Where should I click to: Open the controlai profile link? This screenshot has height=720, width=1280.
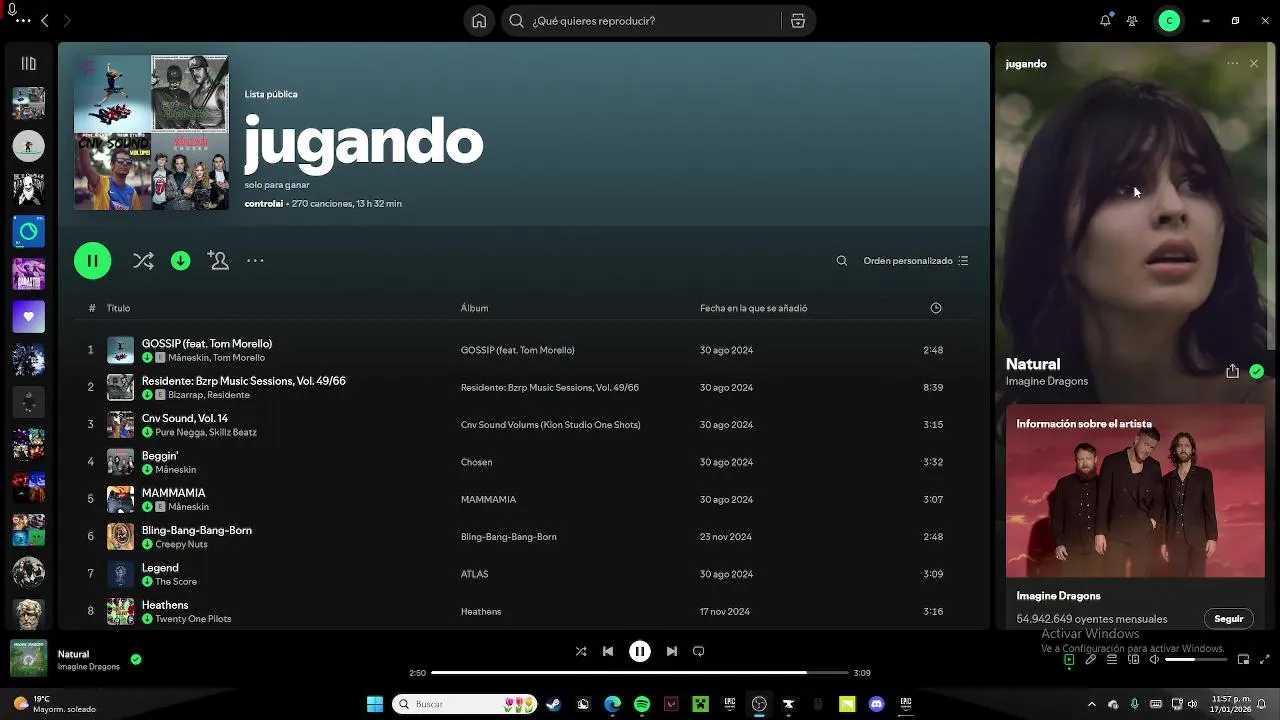[263, 204]
